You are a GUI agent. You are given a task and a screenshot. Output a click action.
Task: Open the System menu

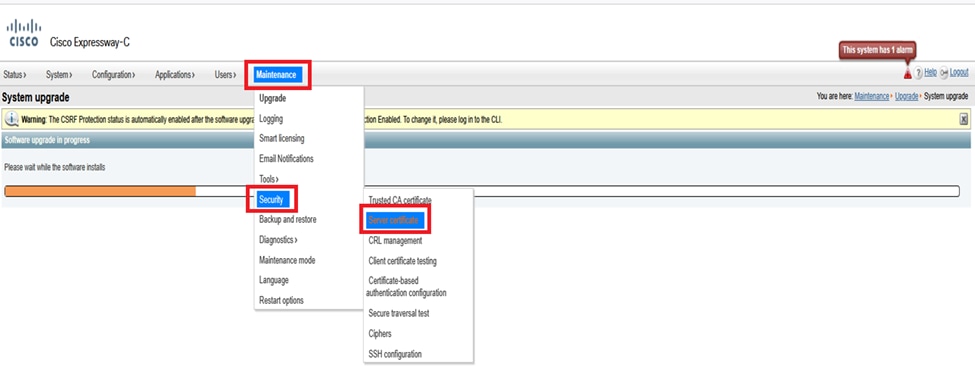59,75
